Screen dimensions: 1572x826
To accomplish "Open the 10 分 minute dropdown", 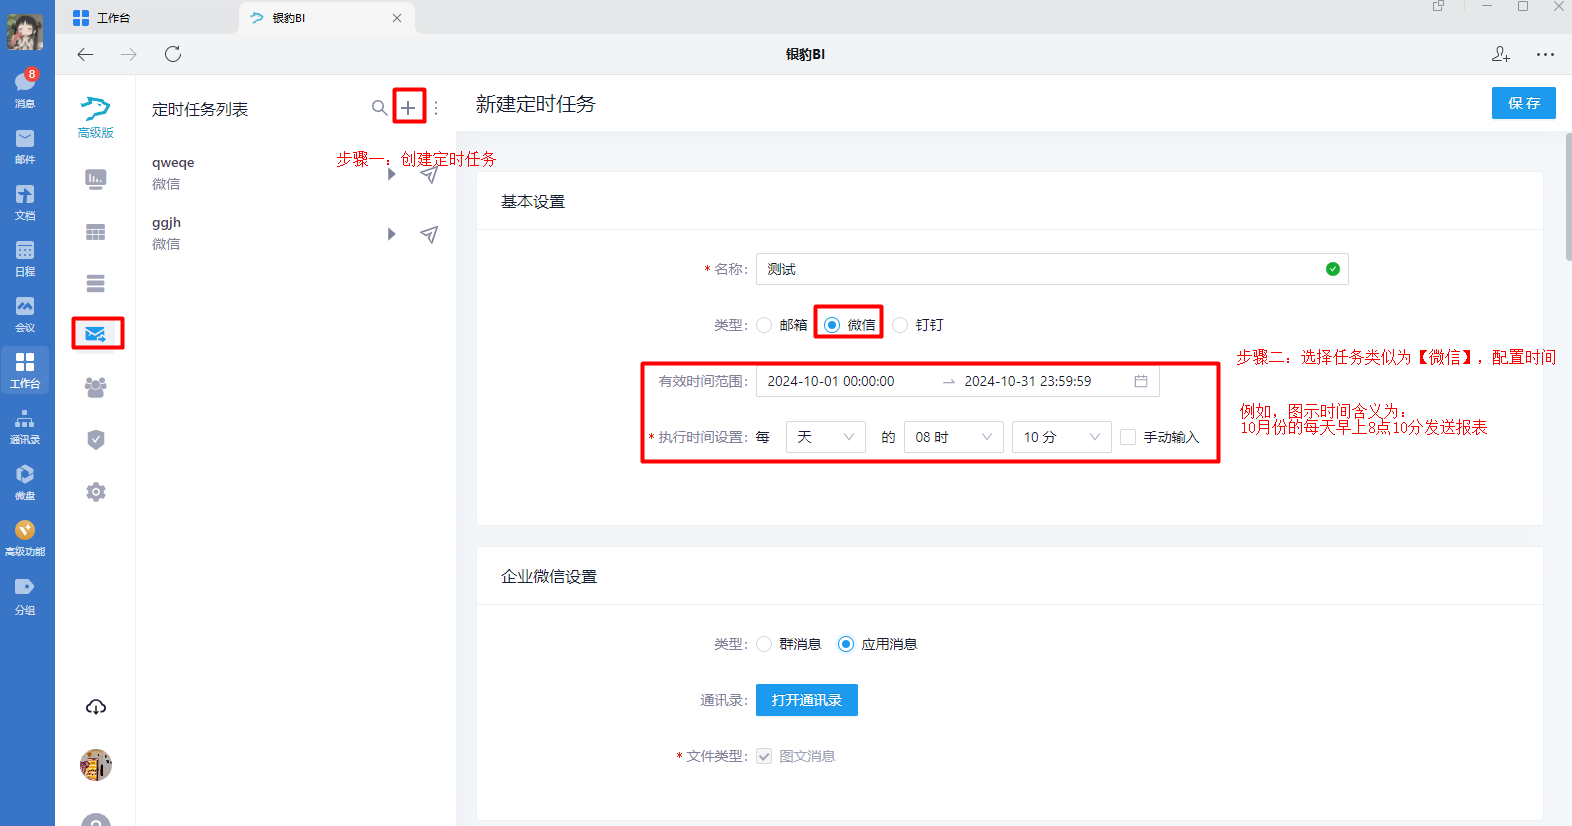I will [x=1062, y=437].
